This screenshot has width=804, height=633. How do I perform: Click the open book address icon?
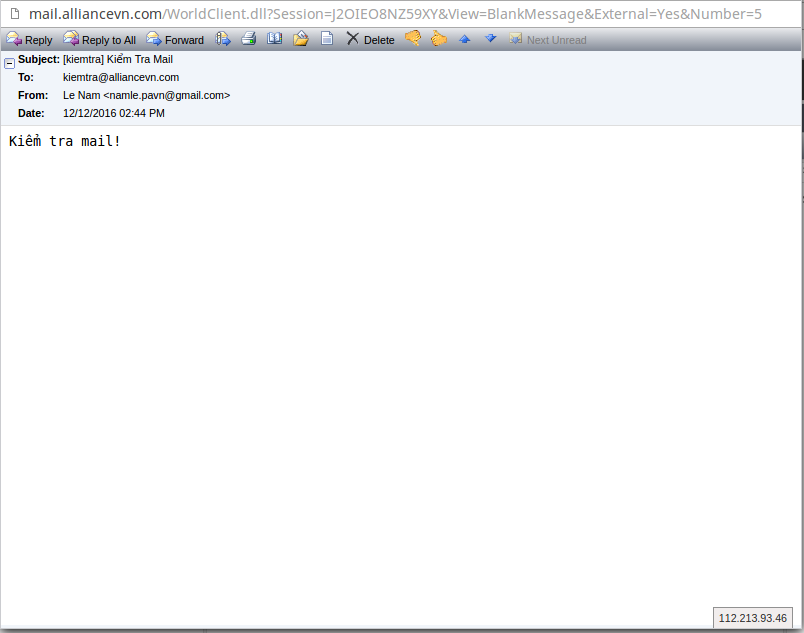tap(274, 39)
